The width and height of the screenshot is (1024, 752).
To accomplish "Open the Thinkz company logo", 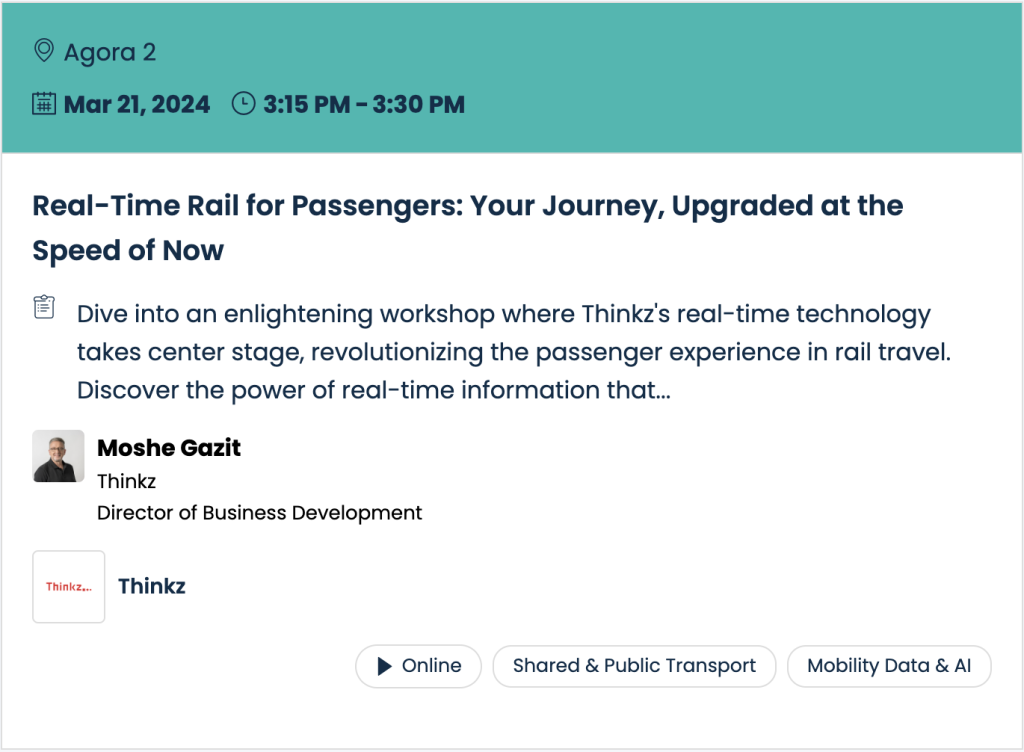I will pyautogui.click(x=69, y=586).
